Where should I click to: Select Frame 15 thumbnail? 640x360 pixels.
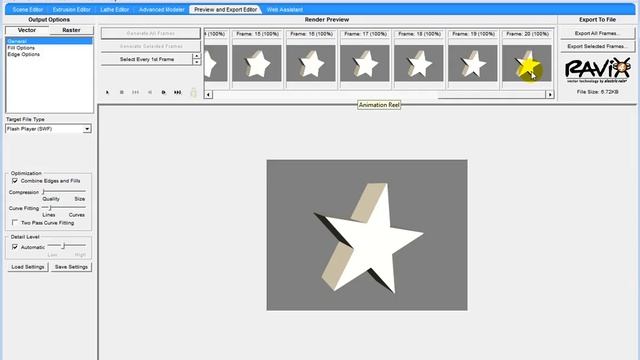tap(257, 63)
